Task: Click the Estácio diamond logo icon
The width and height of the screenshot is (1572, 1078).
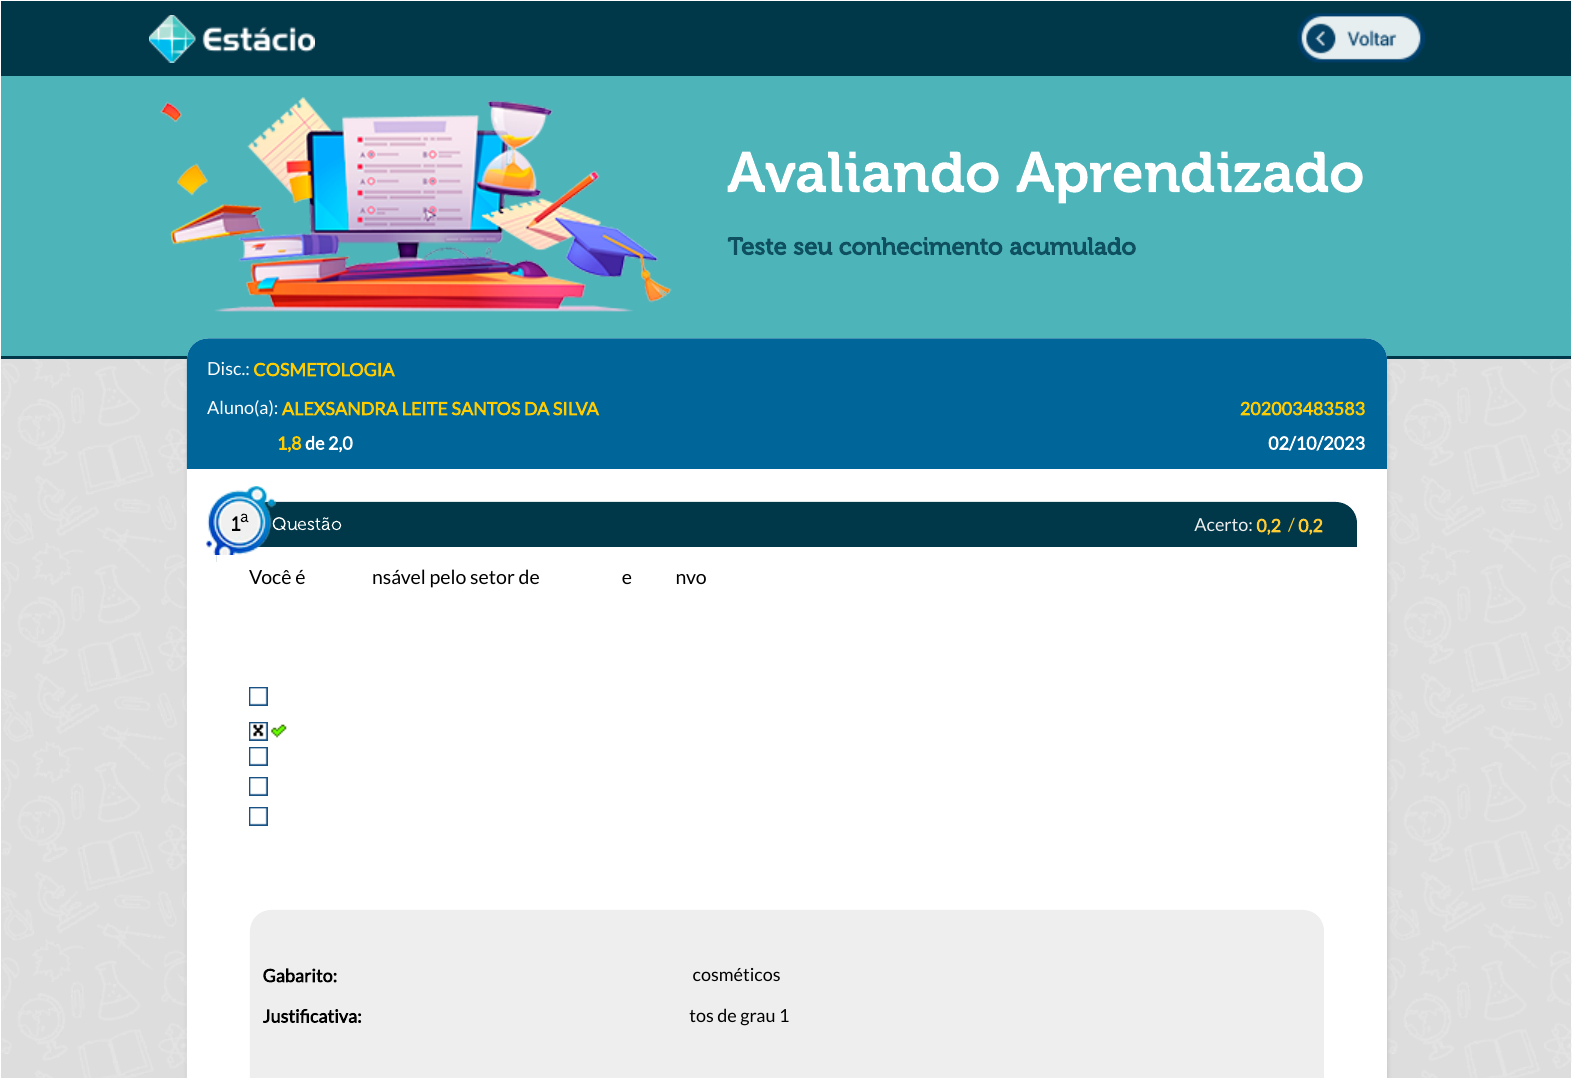Action: 171,39
